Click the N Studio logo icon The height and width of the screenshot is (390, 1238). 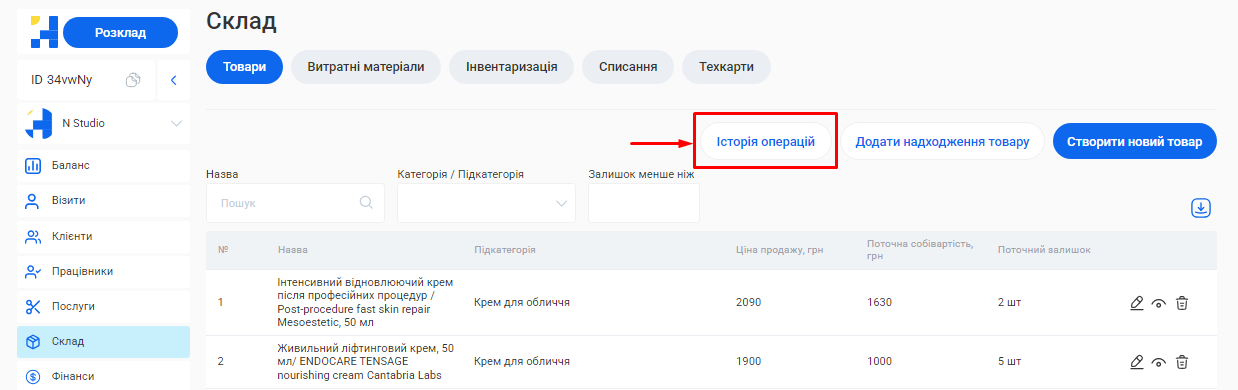[x=39, y=124]
